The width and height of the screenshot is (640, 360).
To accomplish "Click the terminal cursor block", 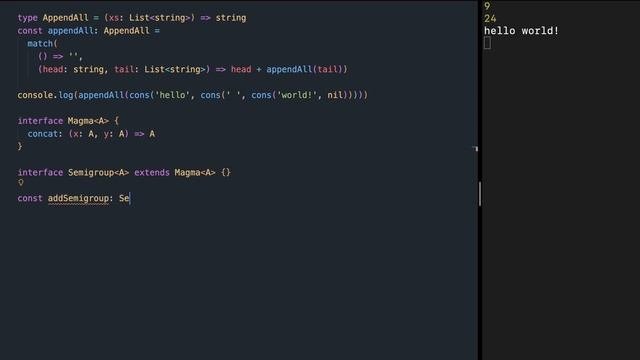I will click(487, 43).
